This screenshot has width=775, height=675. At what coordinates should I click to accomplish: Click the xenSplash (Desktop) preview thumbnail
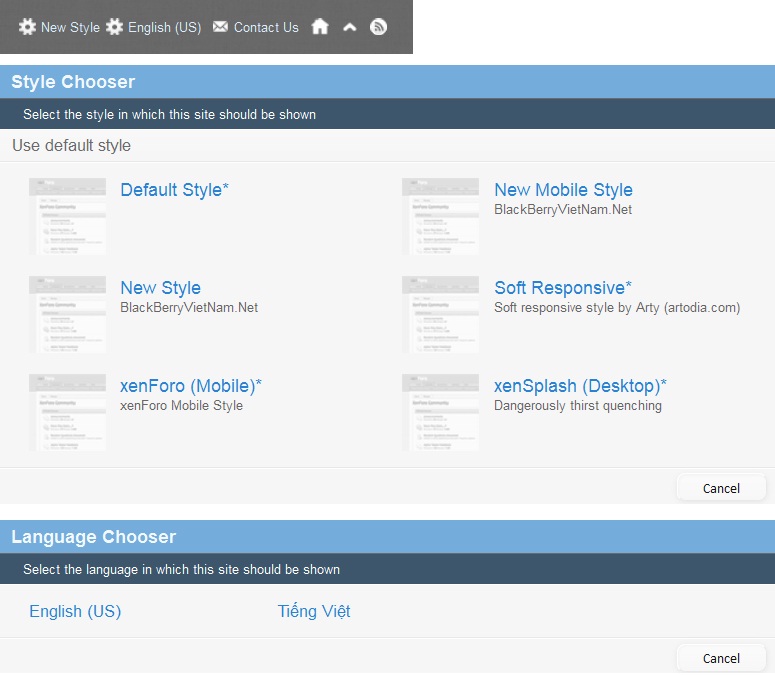[440, 412]
